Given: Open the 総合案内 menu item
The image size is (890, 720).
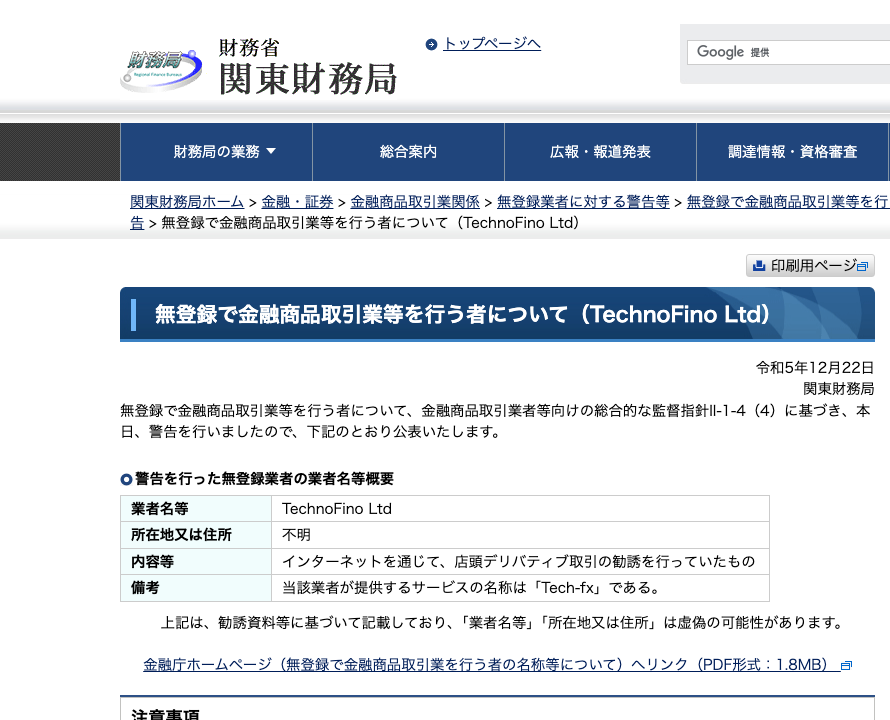Looking at the screenshot, I should 408,152.
